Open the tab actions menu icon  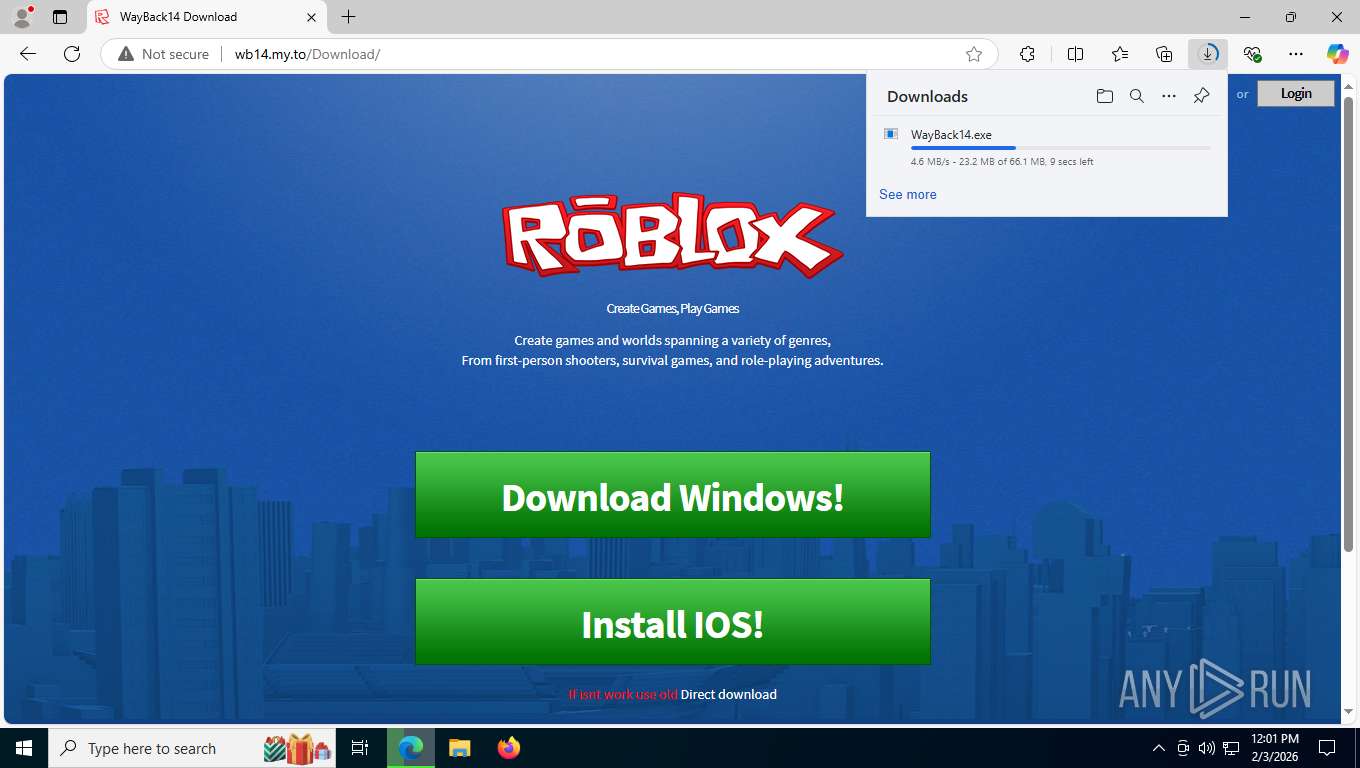60,17
